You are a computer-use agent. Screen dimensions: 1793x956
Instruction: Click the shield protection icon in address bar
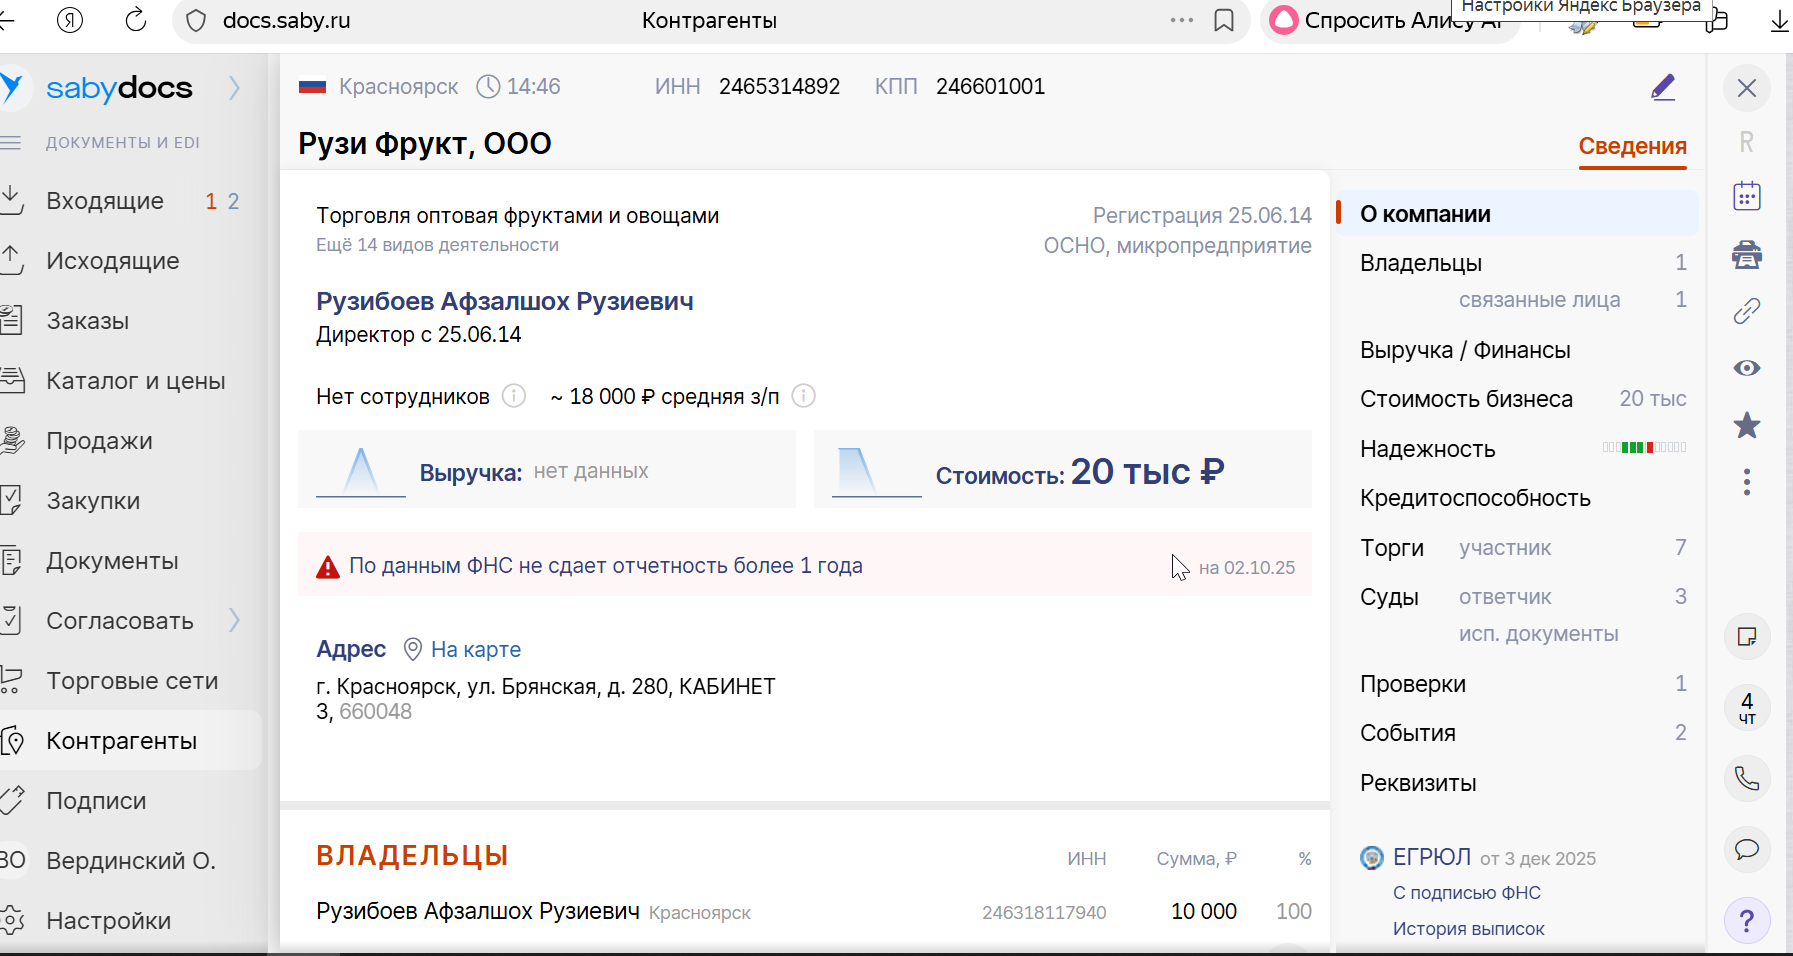196,21
